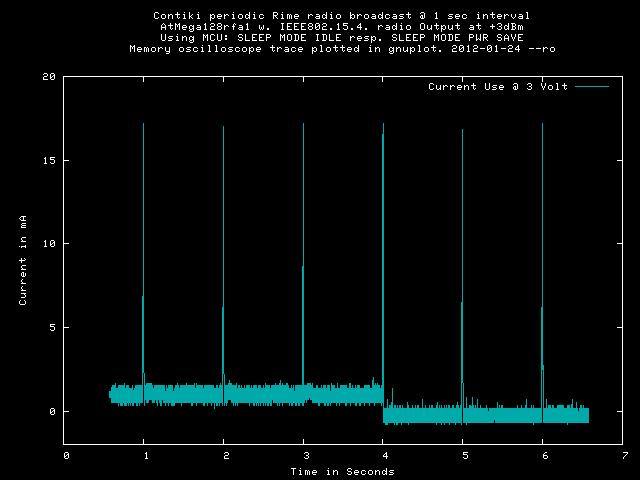Click the "Current in mA" y-axis label
Screen dimensions: 640x480
click(x=24, y=259)
